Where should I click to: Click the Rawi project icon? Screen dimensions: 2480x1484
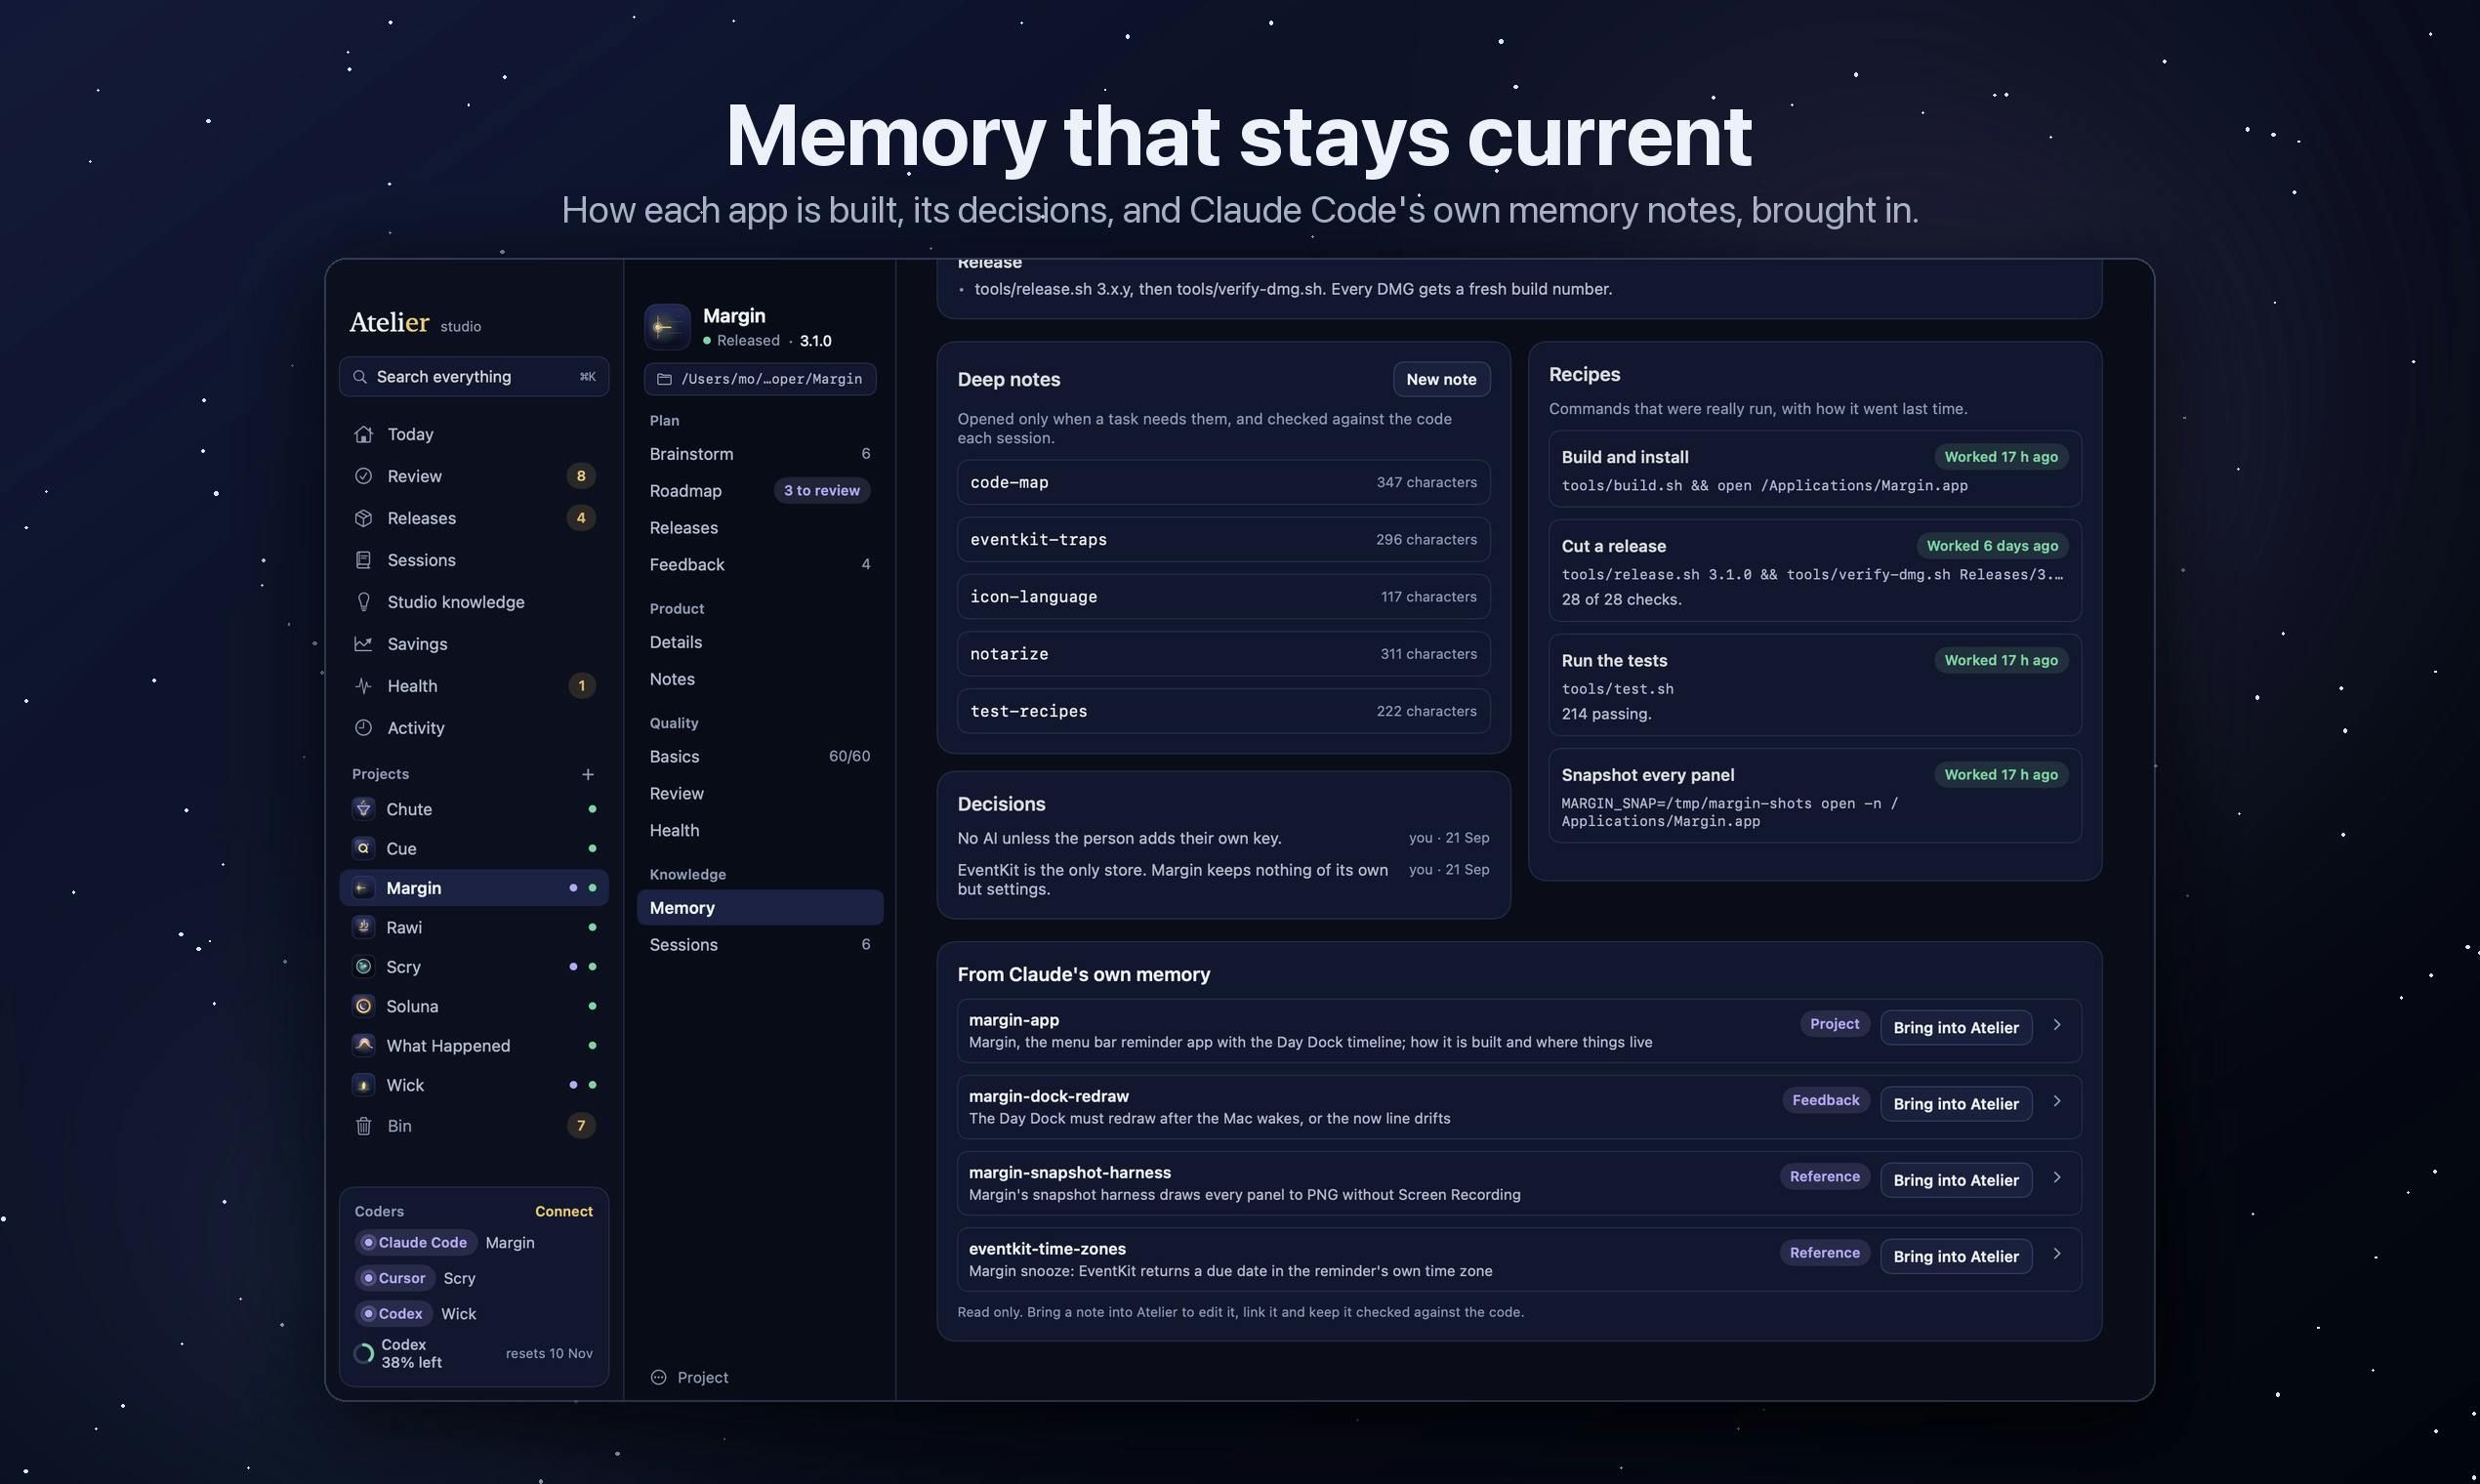[364, 927]
